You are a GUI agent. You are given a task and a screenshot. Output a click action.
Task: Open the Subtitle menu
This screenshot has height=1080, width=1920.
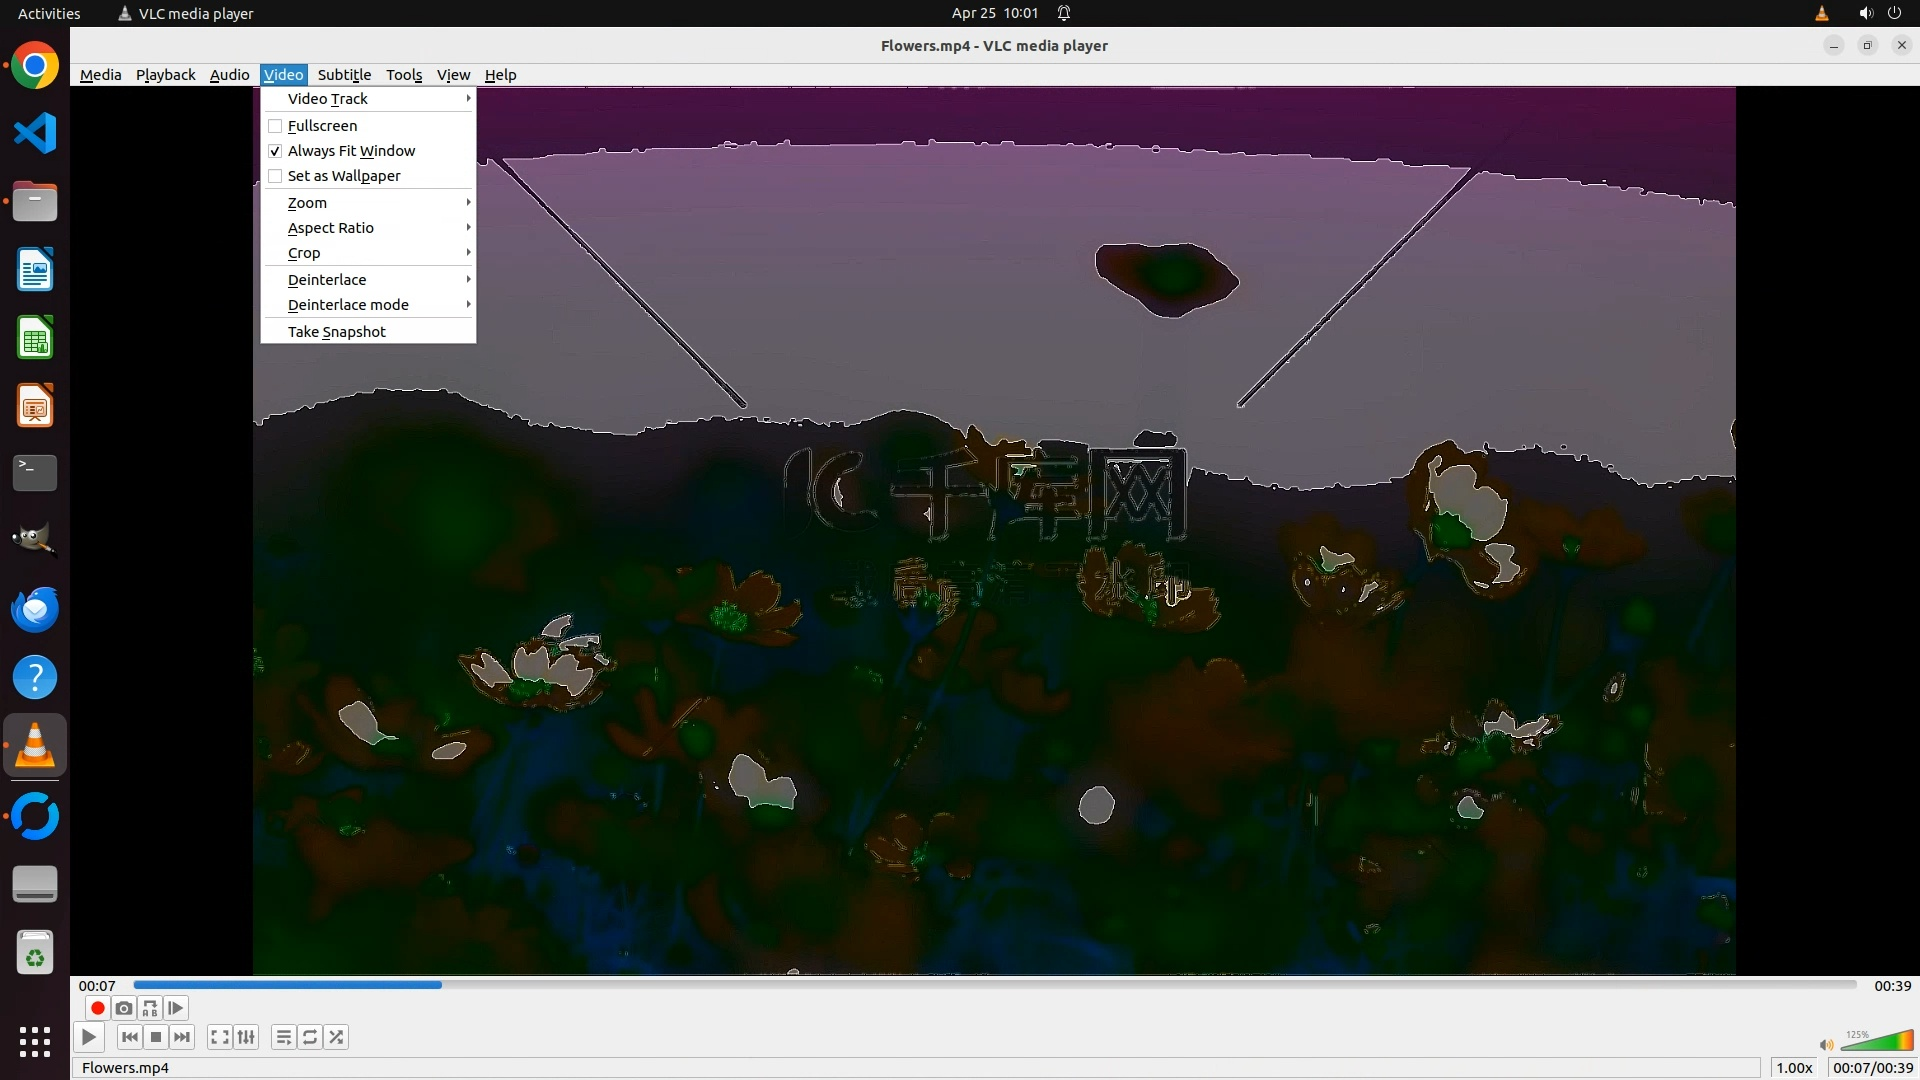344,75
